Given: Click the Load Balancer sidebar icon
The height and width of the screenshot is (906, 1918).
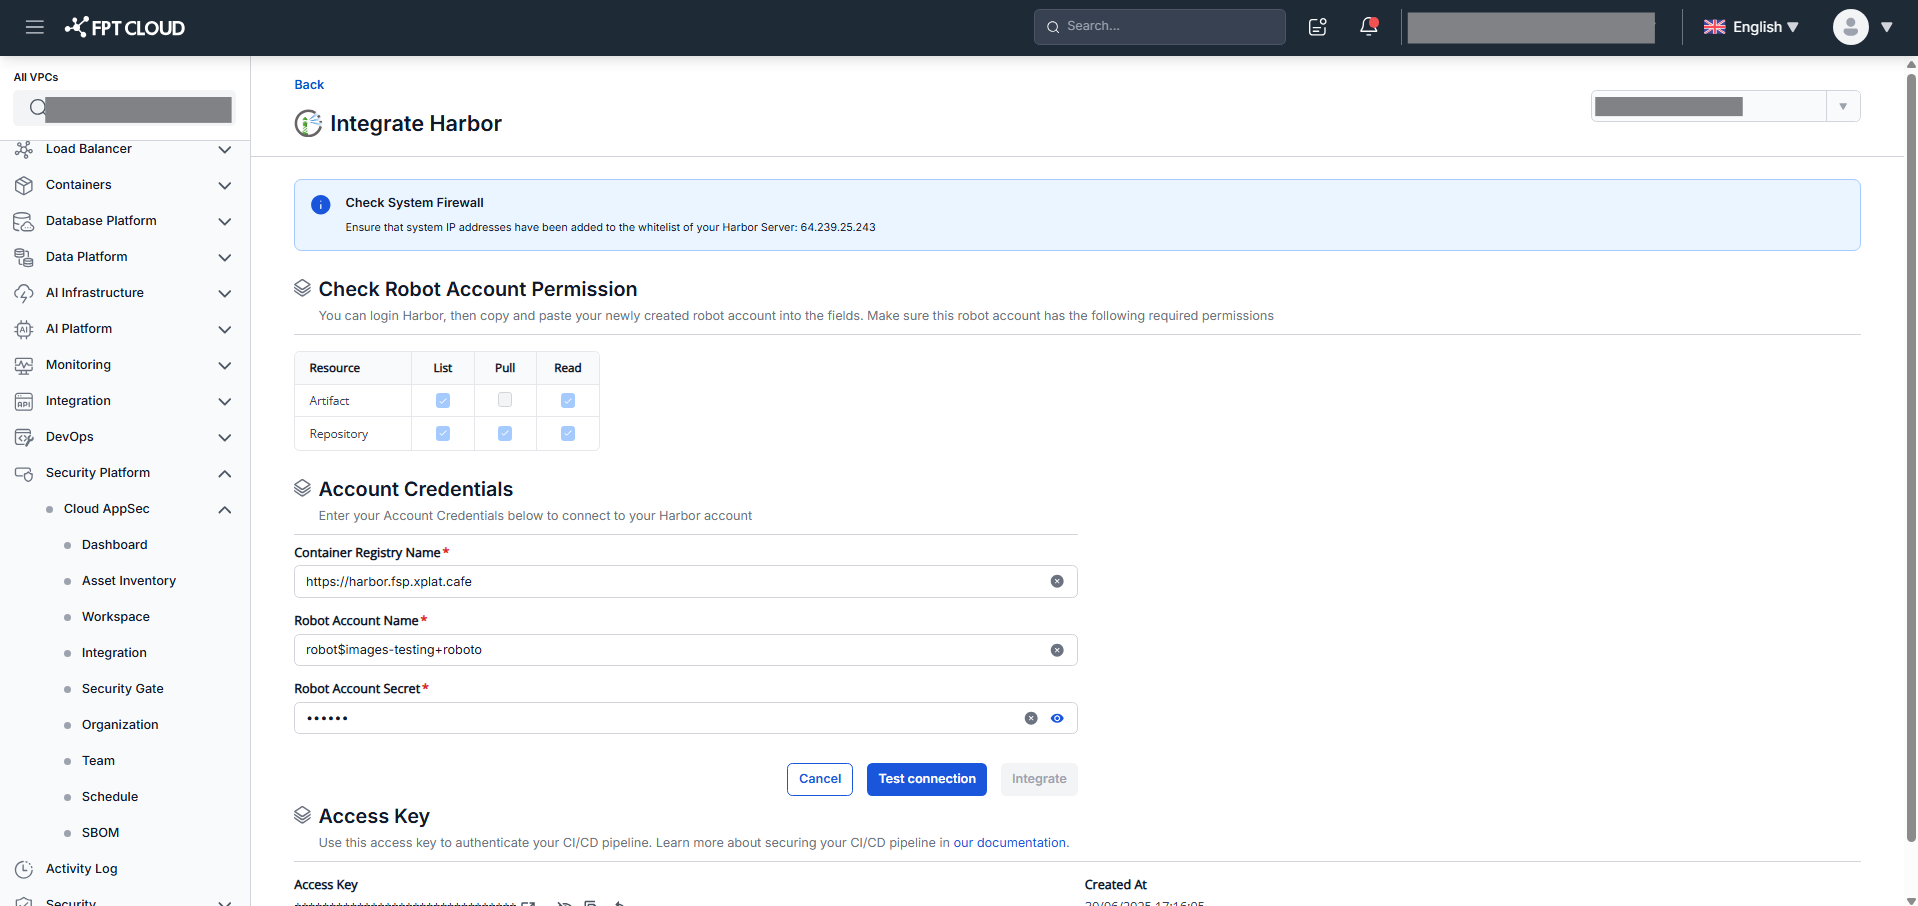Looking at the screenshot, I should click(24, 149).
